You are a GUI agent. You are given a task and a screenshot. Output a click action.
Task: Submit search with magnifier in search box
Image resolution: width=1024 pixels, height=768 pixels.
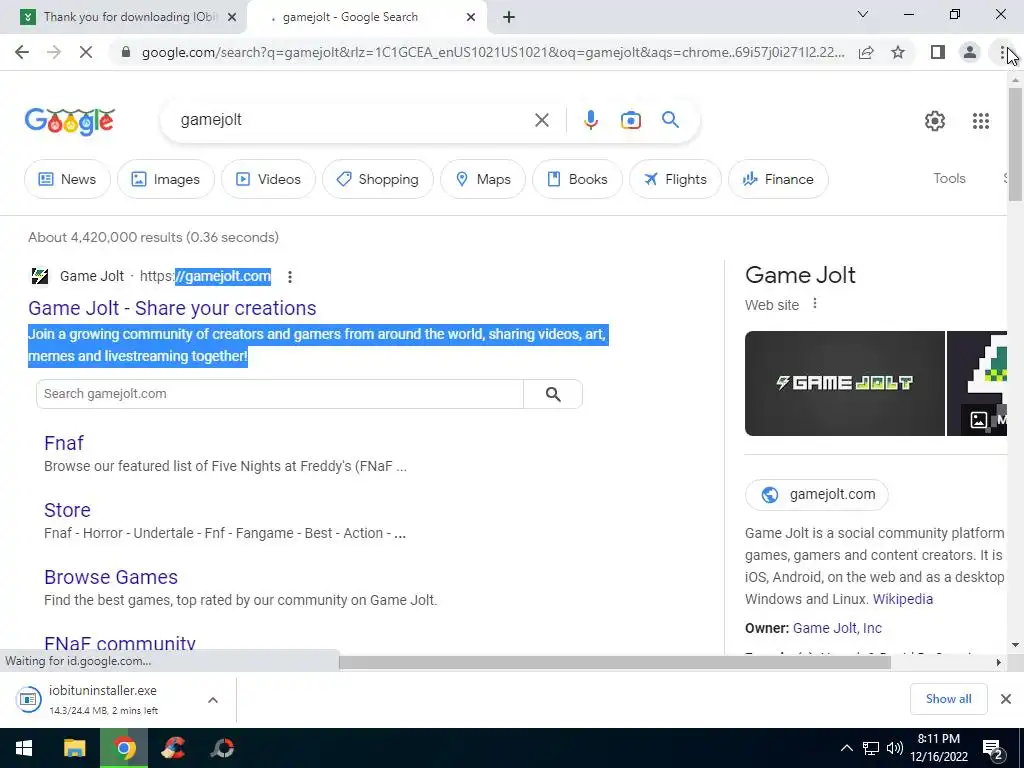pyautogui.click(x=670, y=120)
